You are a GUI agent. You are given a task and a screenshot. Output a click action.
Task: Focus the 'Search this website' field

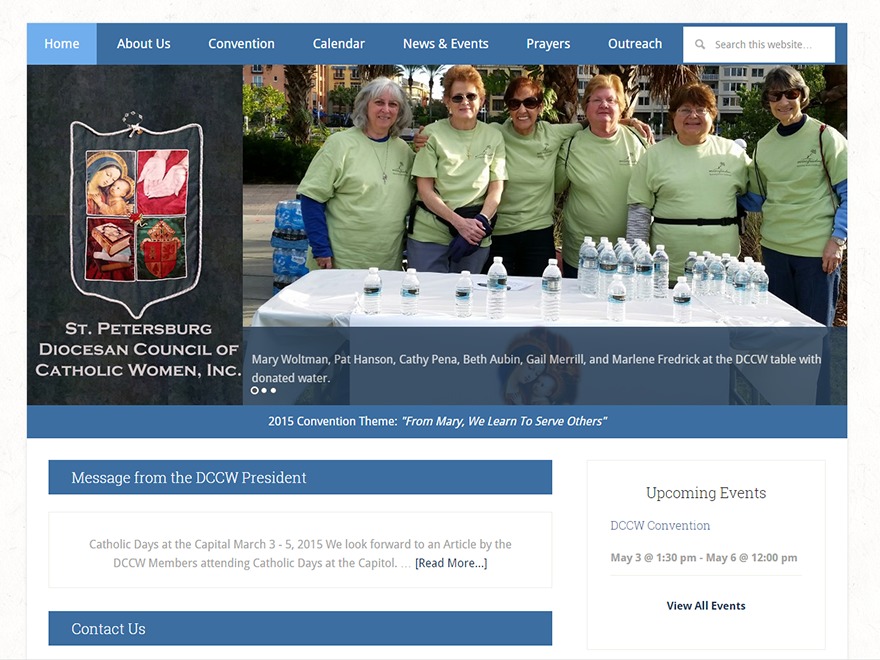click(x=759, y=44)
